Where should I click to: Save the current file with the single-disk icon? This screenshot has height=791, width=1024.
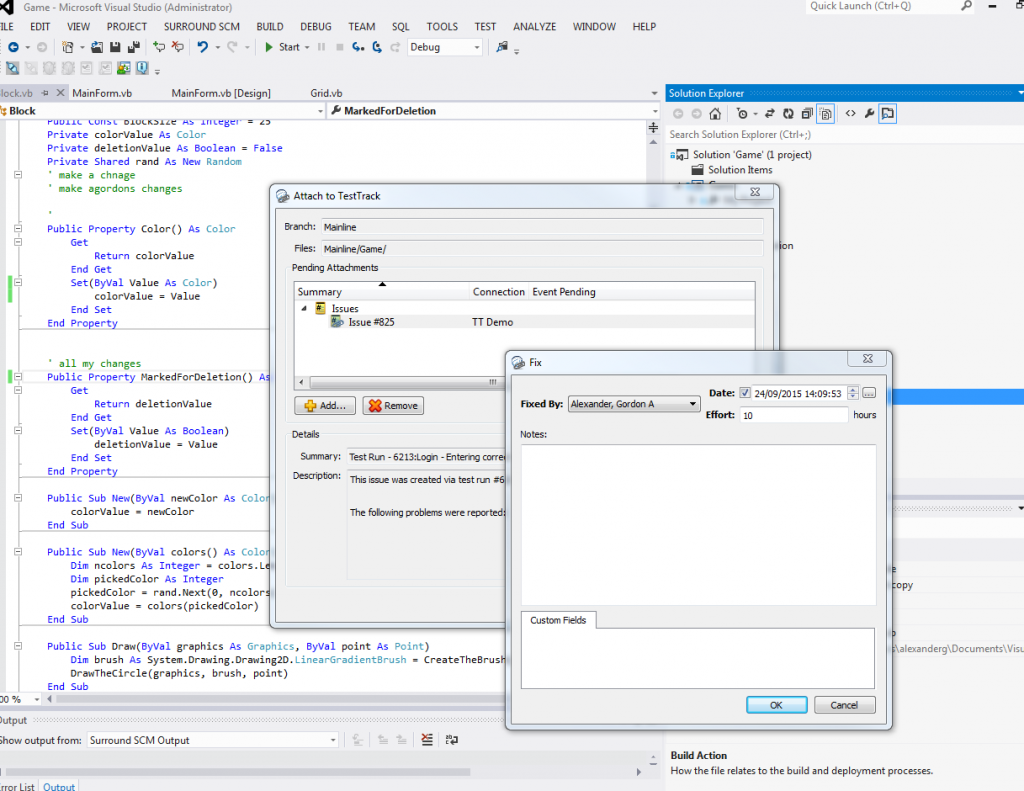tap(115, 47)
